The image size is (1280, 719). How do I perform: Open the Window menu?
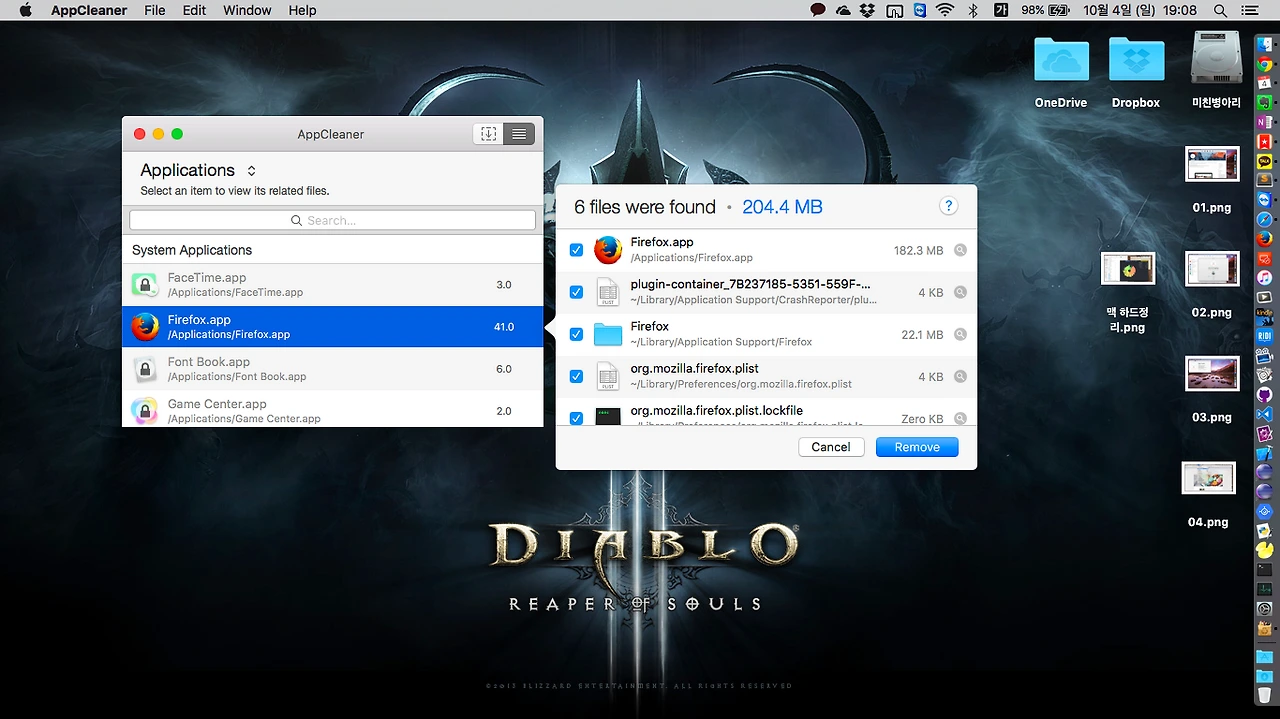tap(247, 10)
